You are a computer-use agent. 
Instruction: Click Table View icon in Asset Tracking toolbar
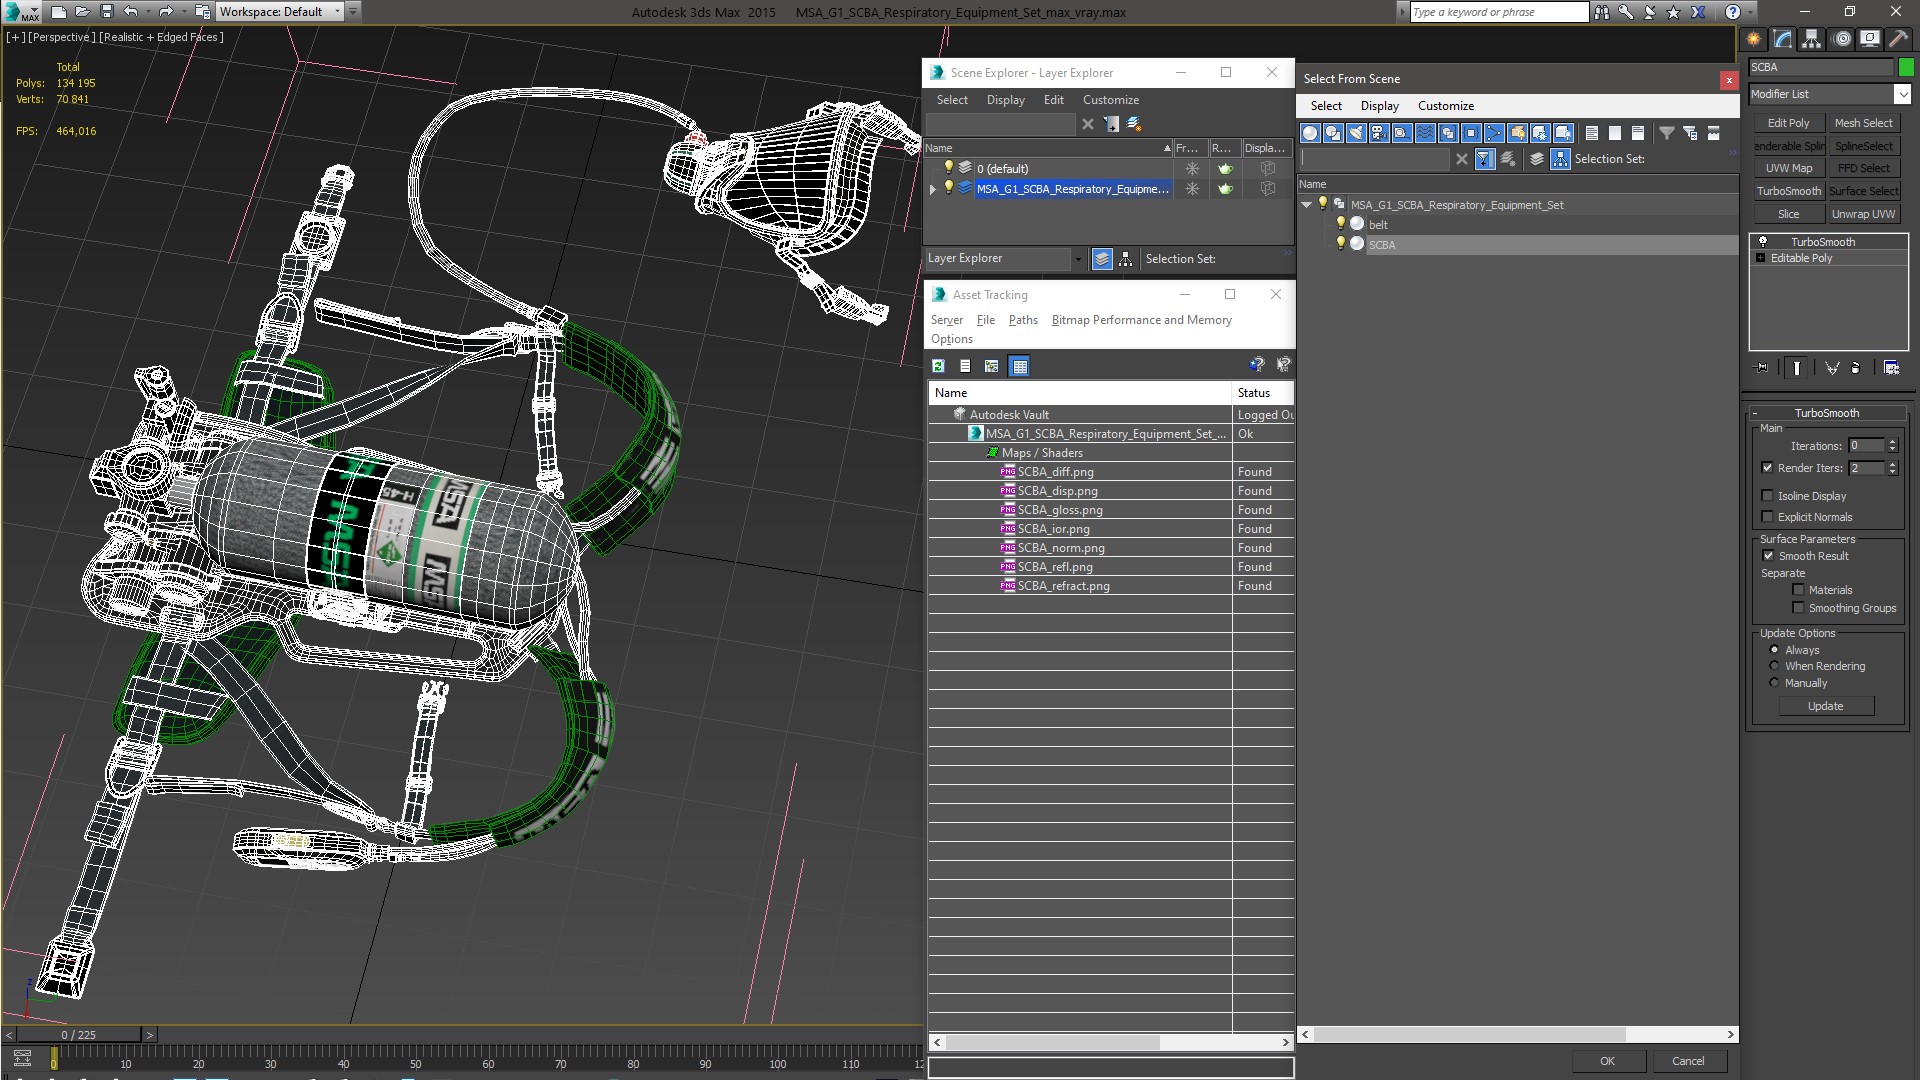tap(1019, 366)
